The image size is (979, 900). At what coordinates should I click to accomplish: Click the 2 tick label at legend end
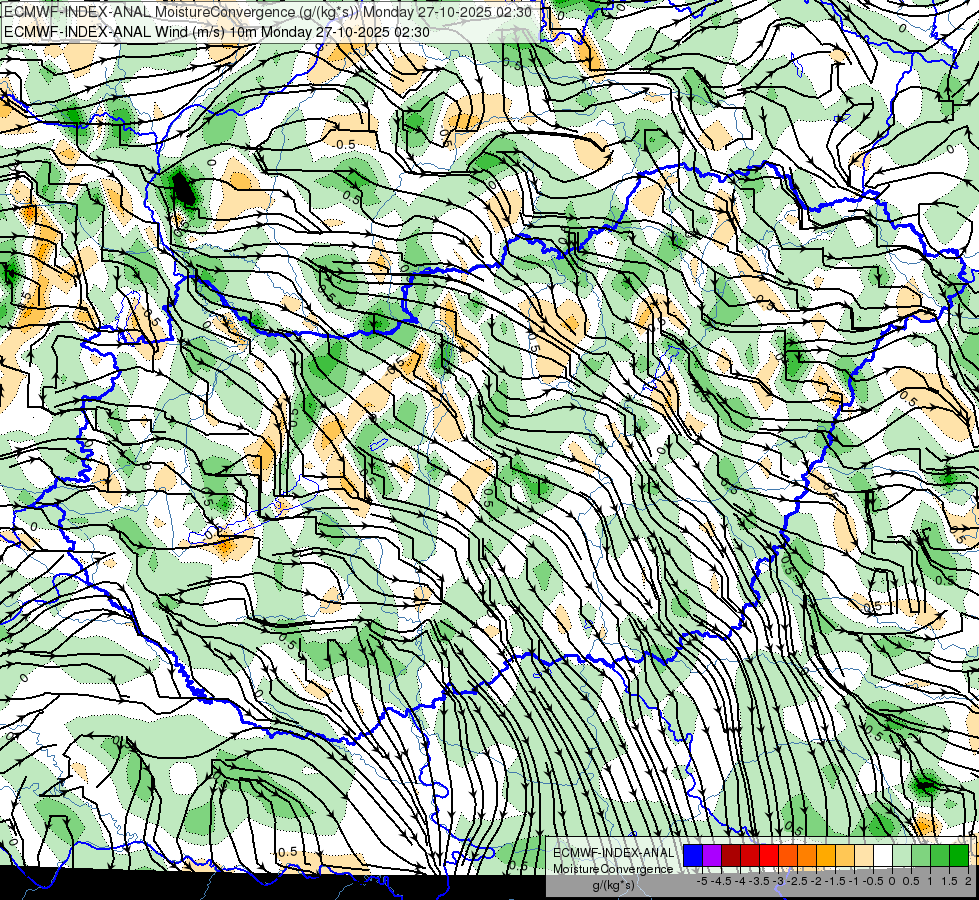pos(968,881)
